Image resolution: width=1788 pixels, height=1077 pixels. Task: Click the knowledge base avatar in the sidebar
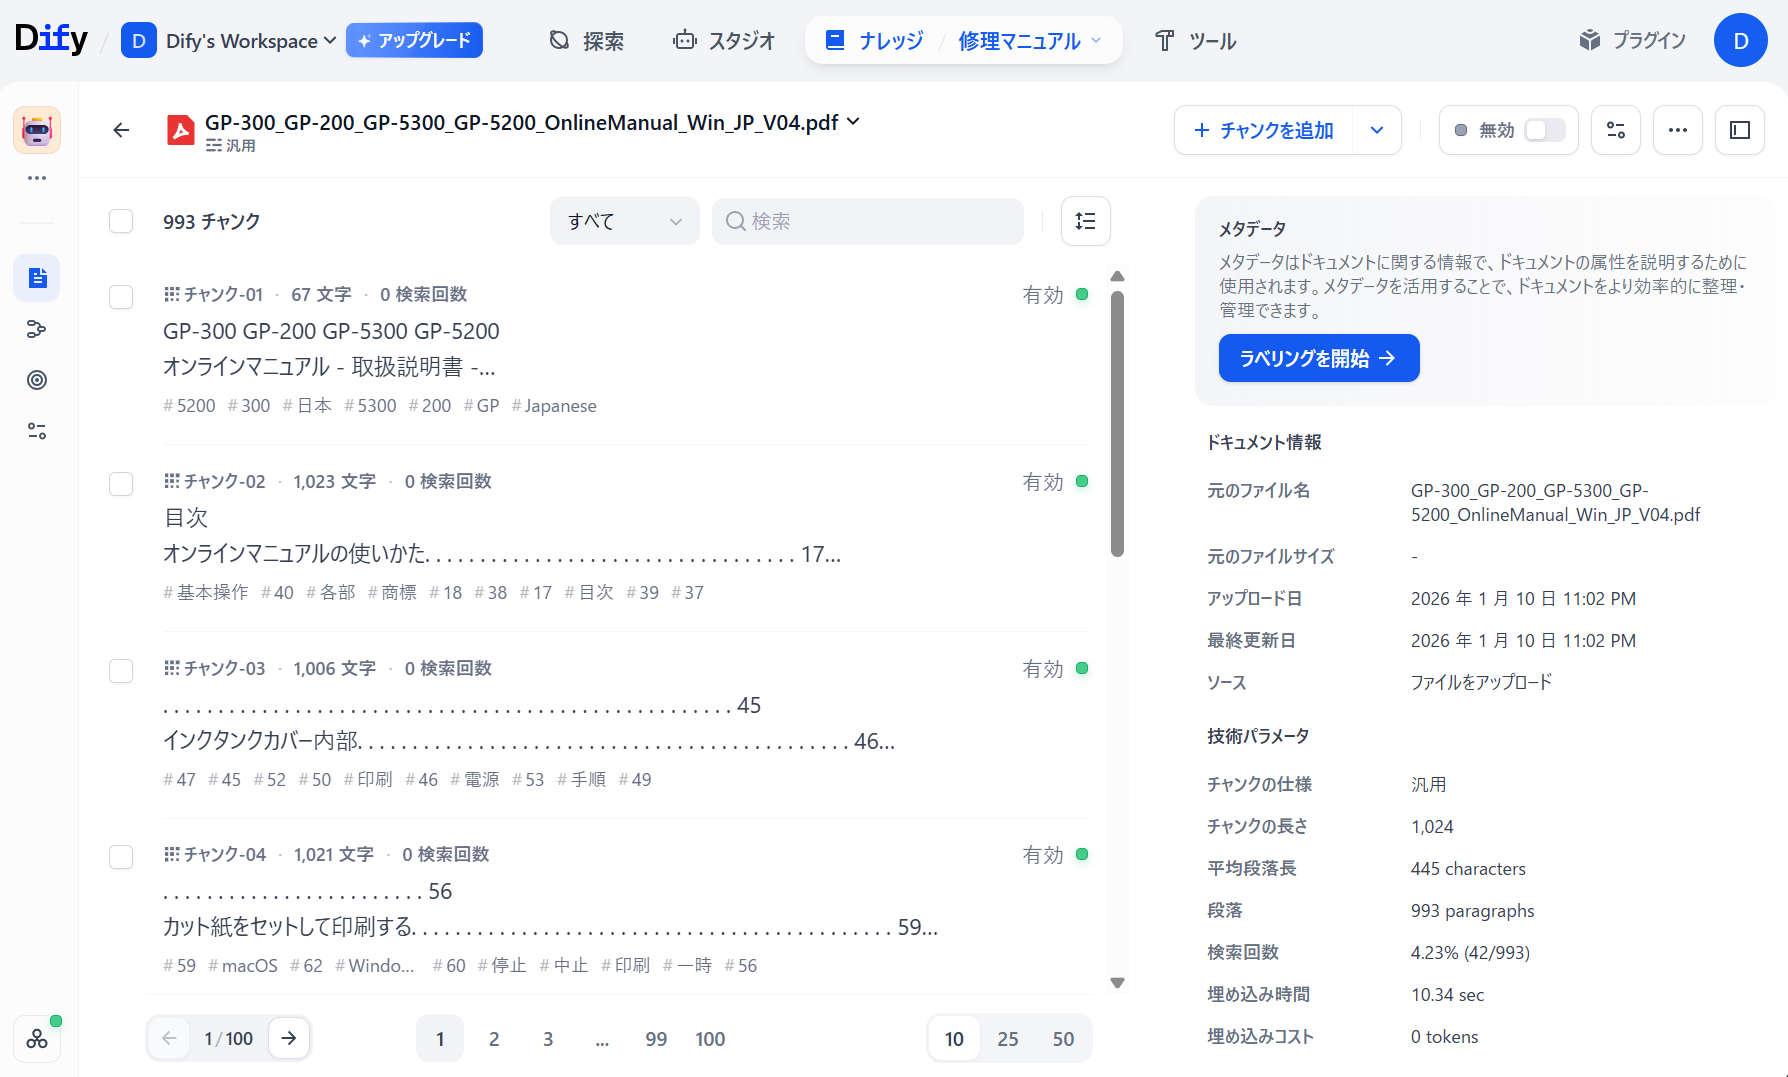coord(37,129)
